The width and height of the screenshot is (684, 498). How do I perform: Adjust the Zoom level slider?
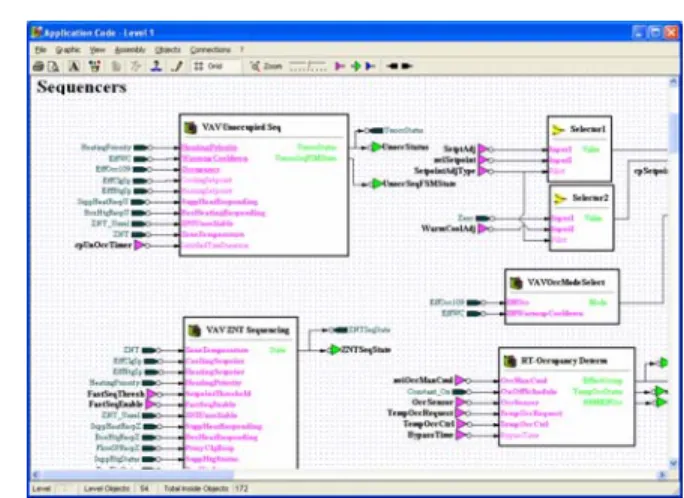click(308, 66)
